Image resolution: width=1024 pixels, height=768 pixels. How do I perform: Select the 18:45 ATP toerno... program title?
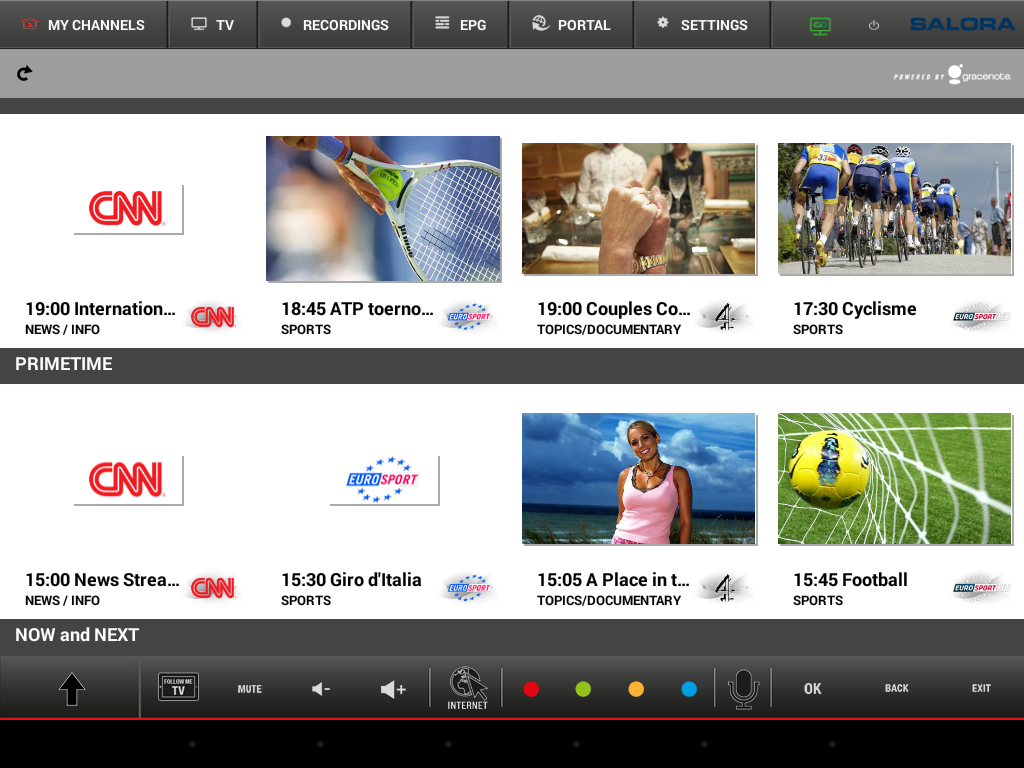click(x=357, y=309)
